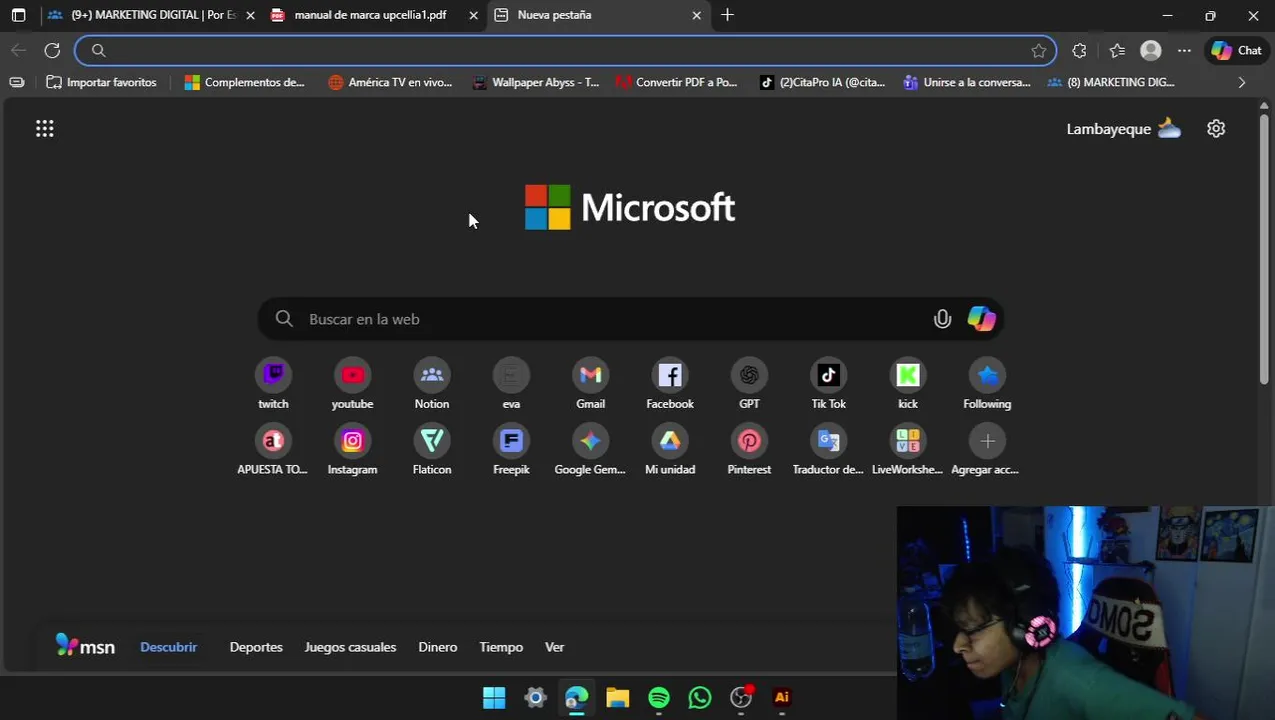Open the Following shortcut tile
The image size is (1275, 720).
pos(987,384)
